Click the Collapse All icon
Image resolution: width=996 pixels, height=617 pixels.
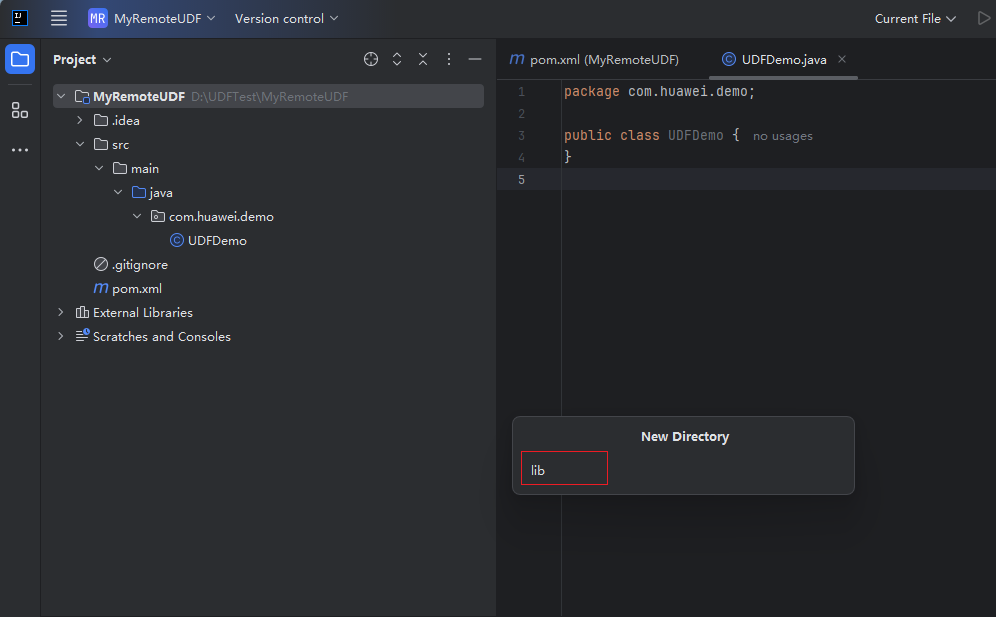[423, 59]
